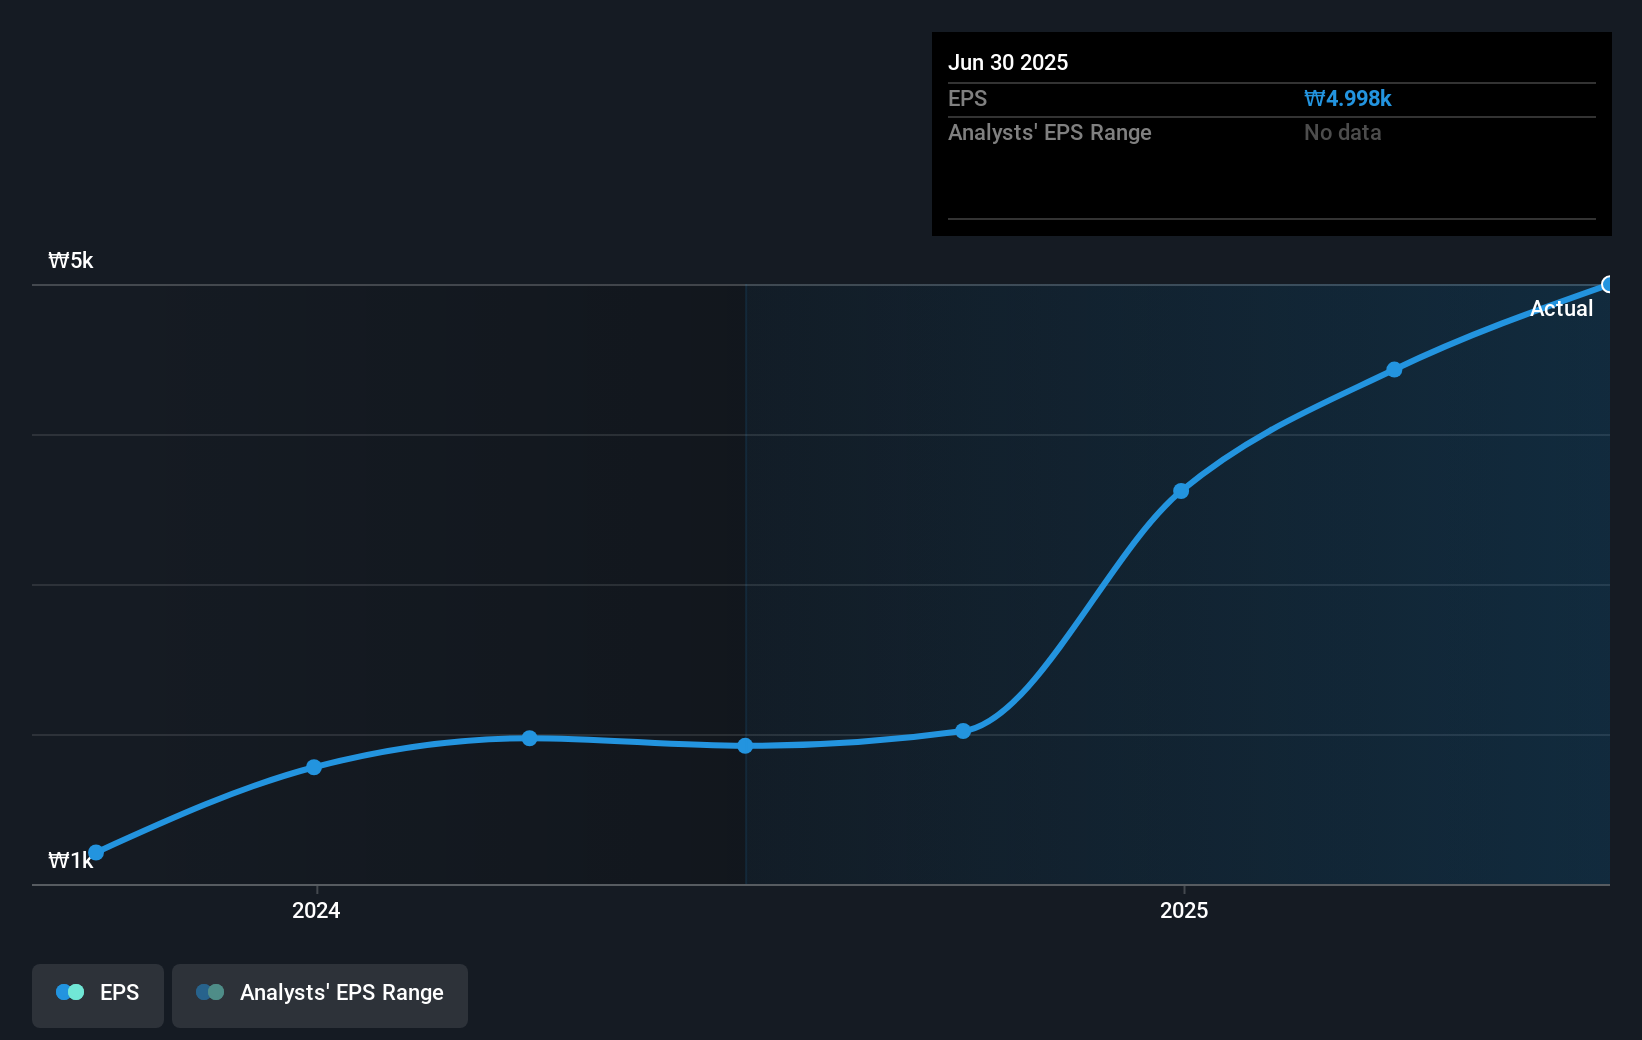Screen dimensions: 1642x1040
Task: Select the 2024 axis label
Action: click(x=316, y=910)
